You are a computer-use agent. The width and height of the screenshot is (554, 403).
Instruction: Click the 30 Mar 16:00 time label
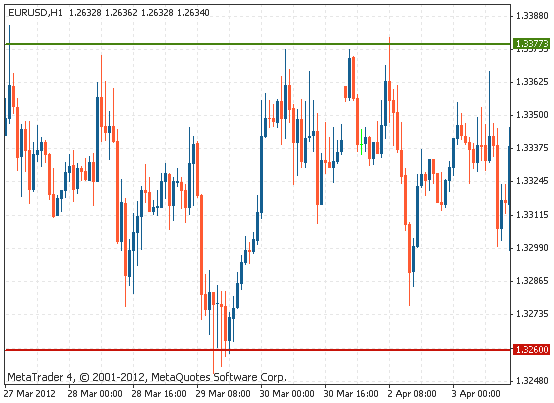(x=351, y=393)
